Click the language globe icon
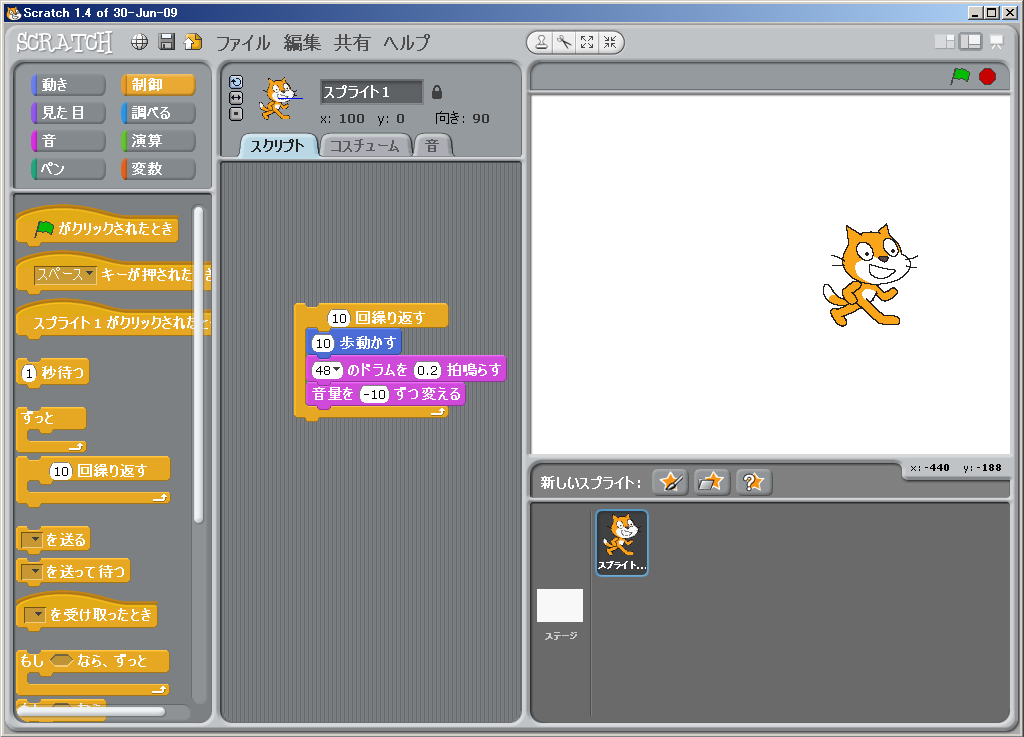The image size is (1024, 737). (x=139, y=42)
